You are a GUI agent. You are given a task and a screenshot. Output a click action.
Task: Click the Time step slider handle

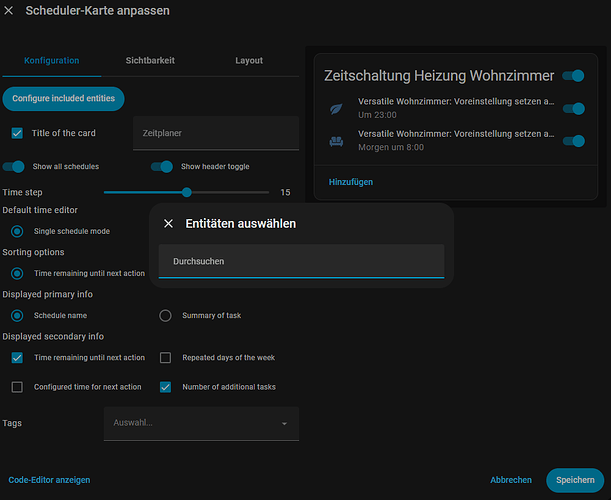[x=186, y=192]
